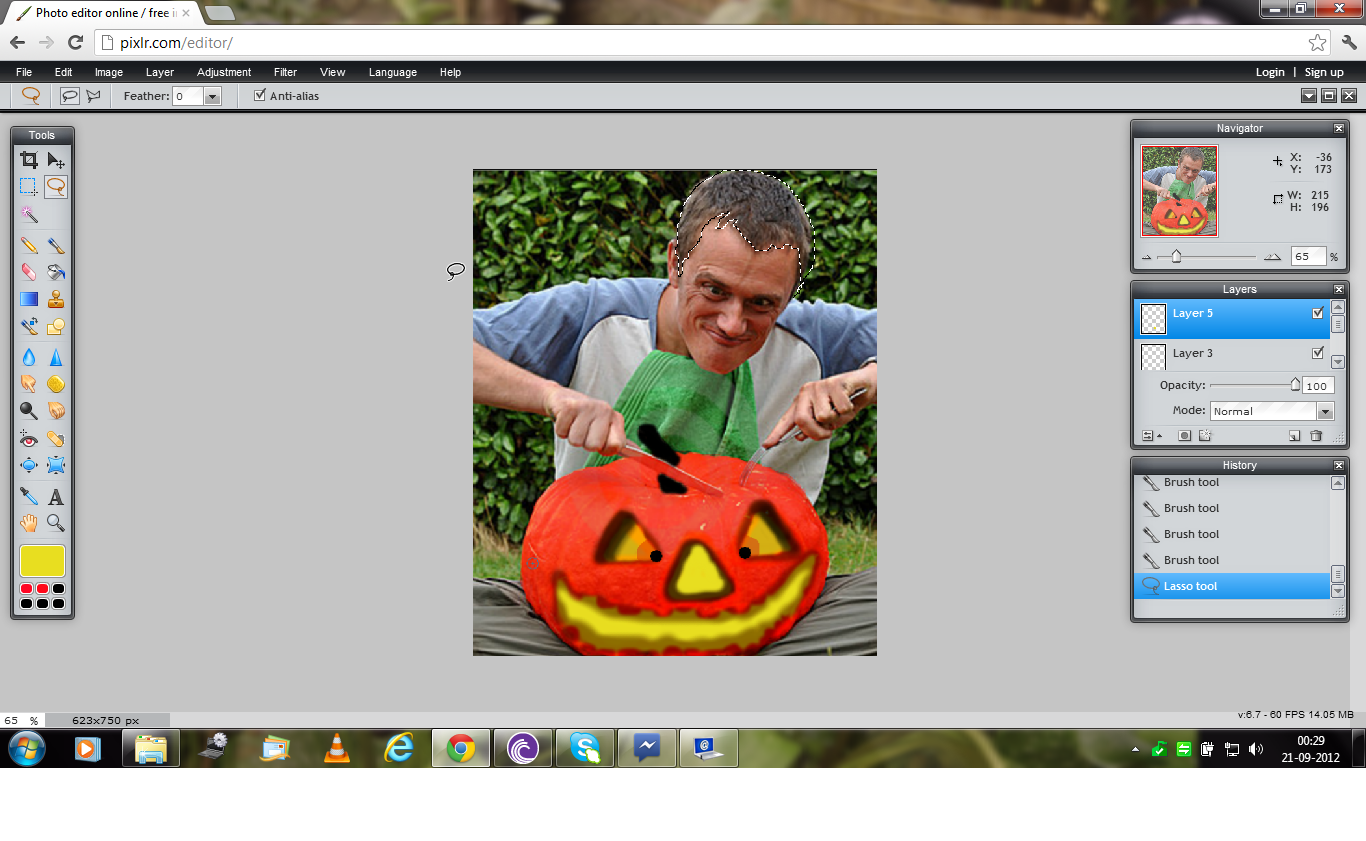Screen dimensions: 1366x841
Task: Open the main yellow color swatch
Action: (42, 560)
